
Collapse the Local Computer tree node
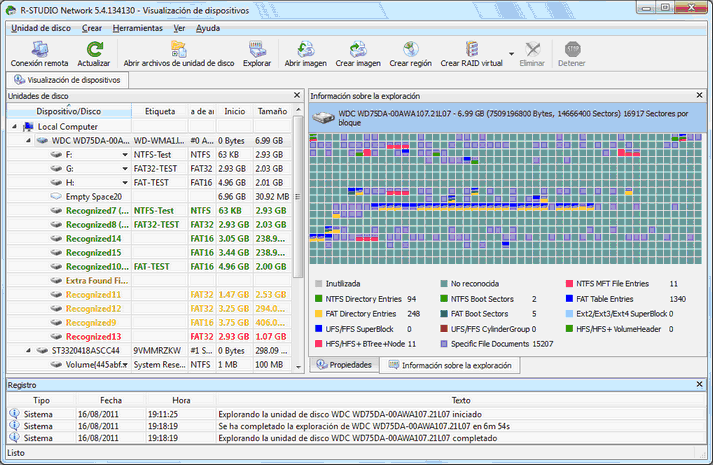pos(15,127)
